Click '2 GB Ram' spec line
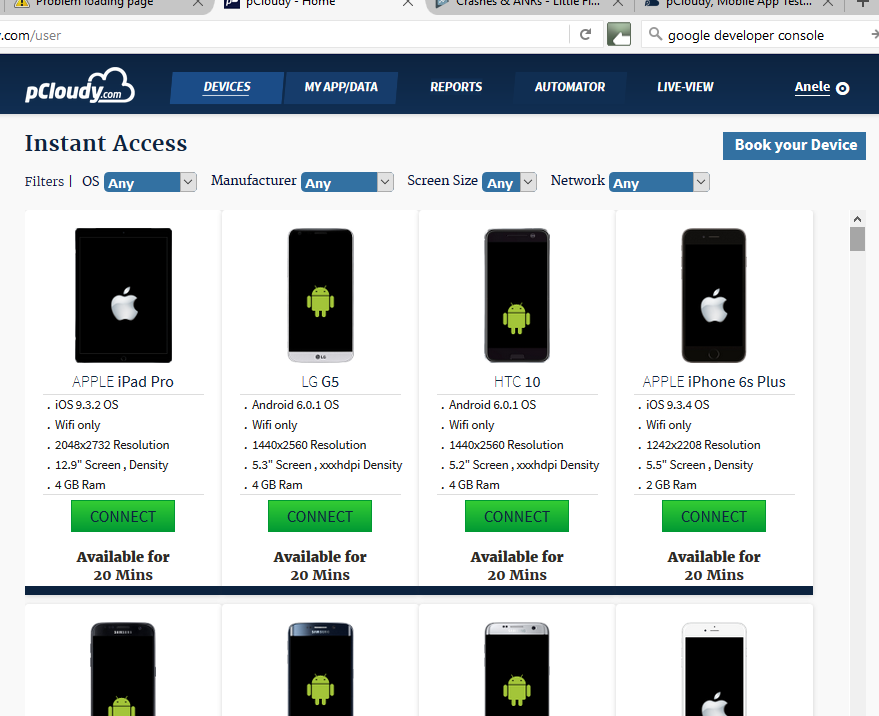The width and height of the screenshot is (879, 716). 671,485
